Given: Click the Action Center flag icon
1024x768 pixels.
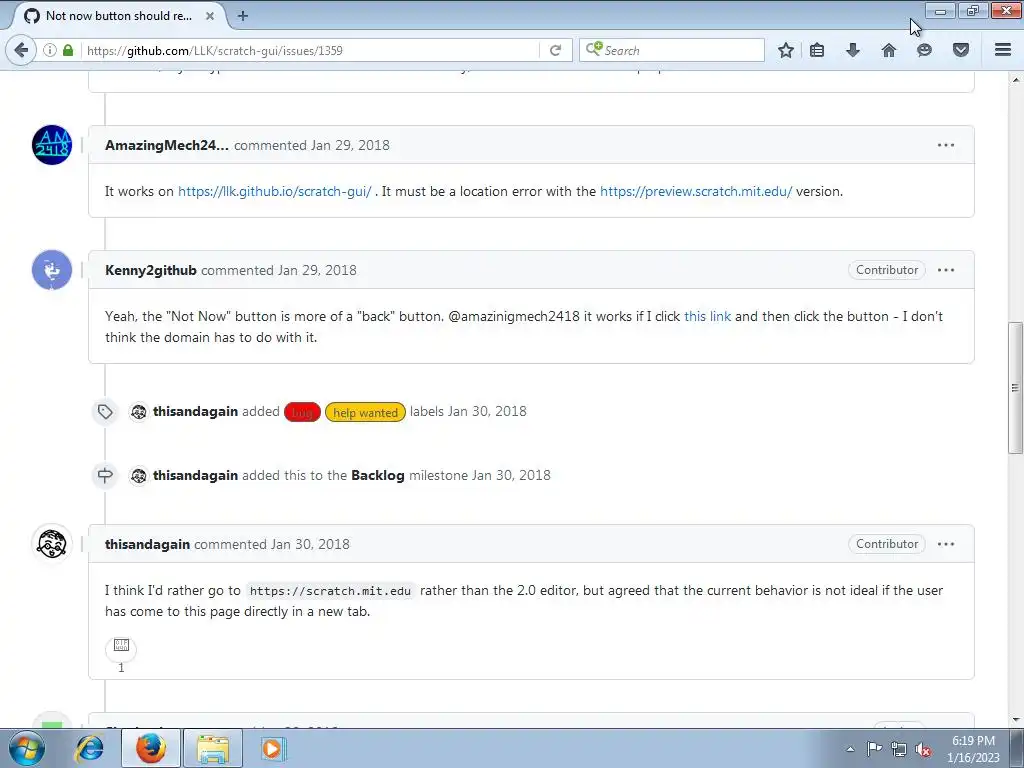Looking at the screenshot, I should click(x=874, y=749).
